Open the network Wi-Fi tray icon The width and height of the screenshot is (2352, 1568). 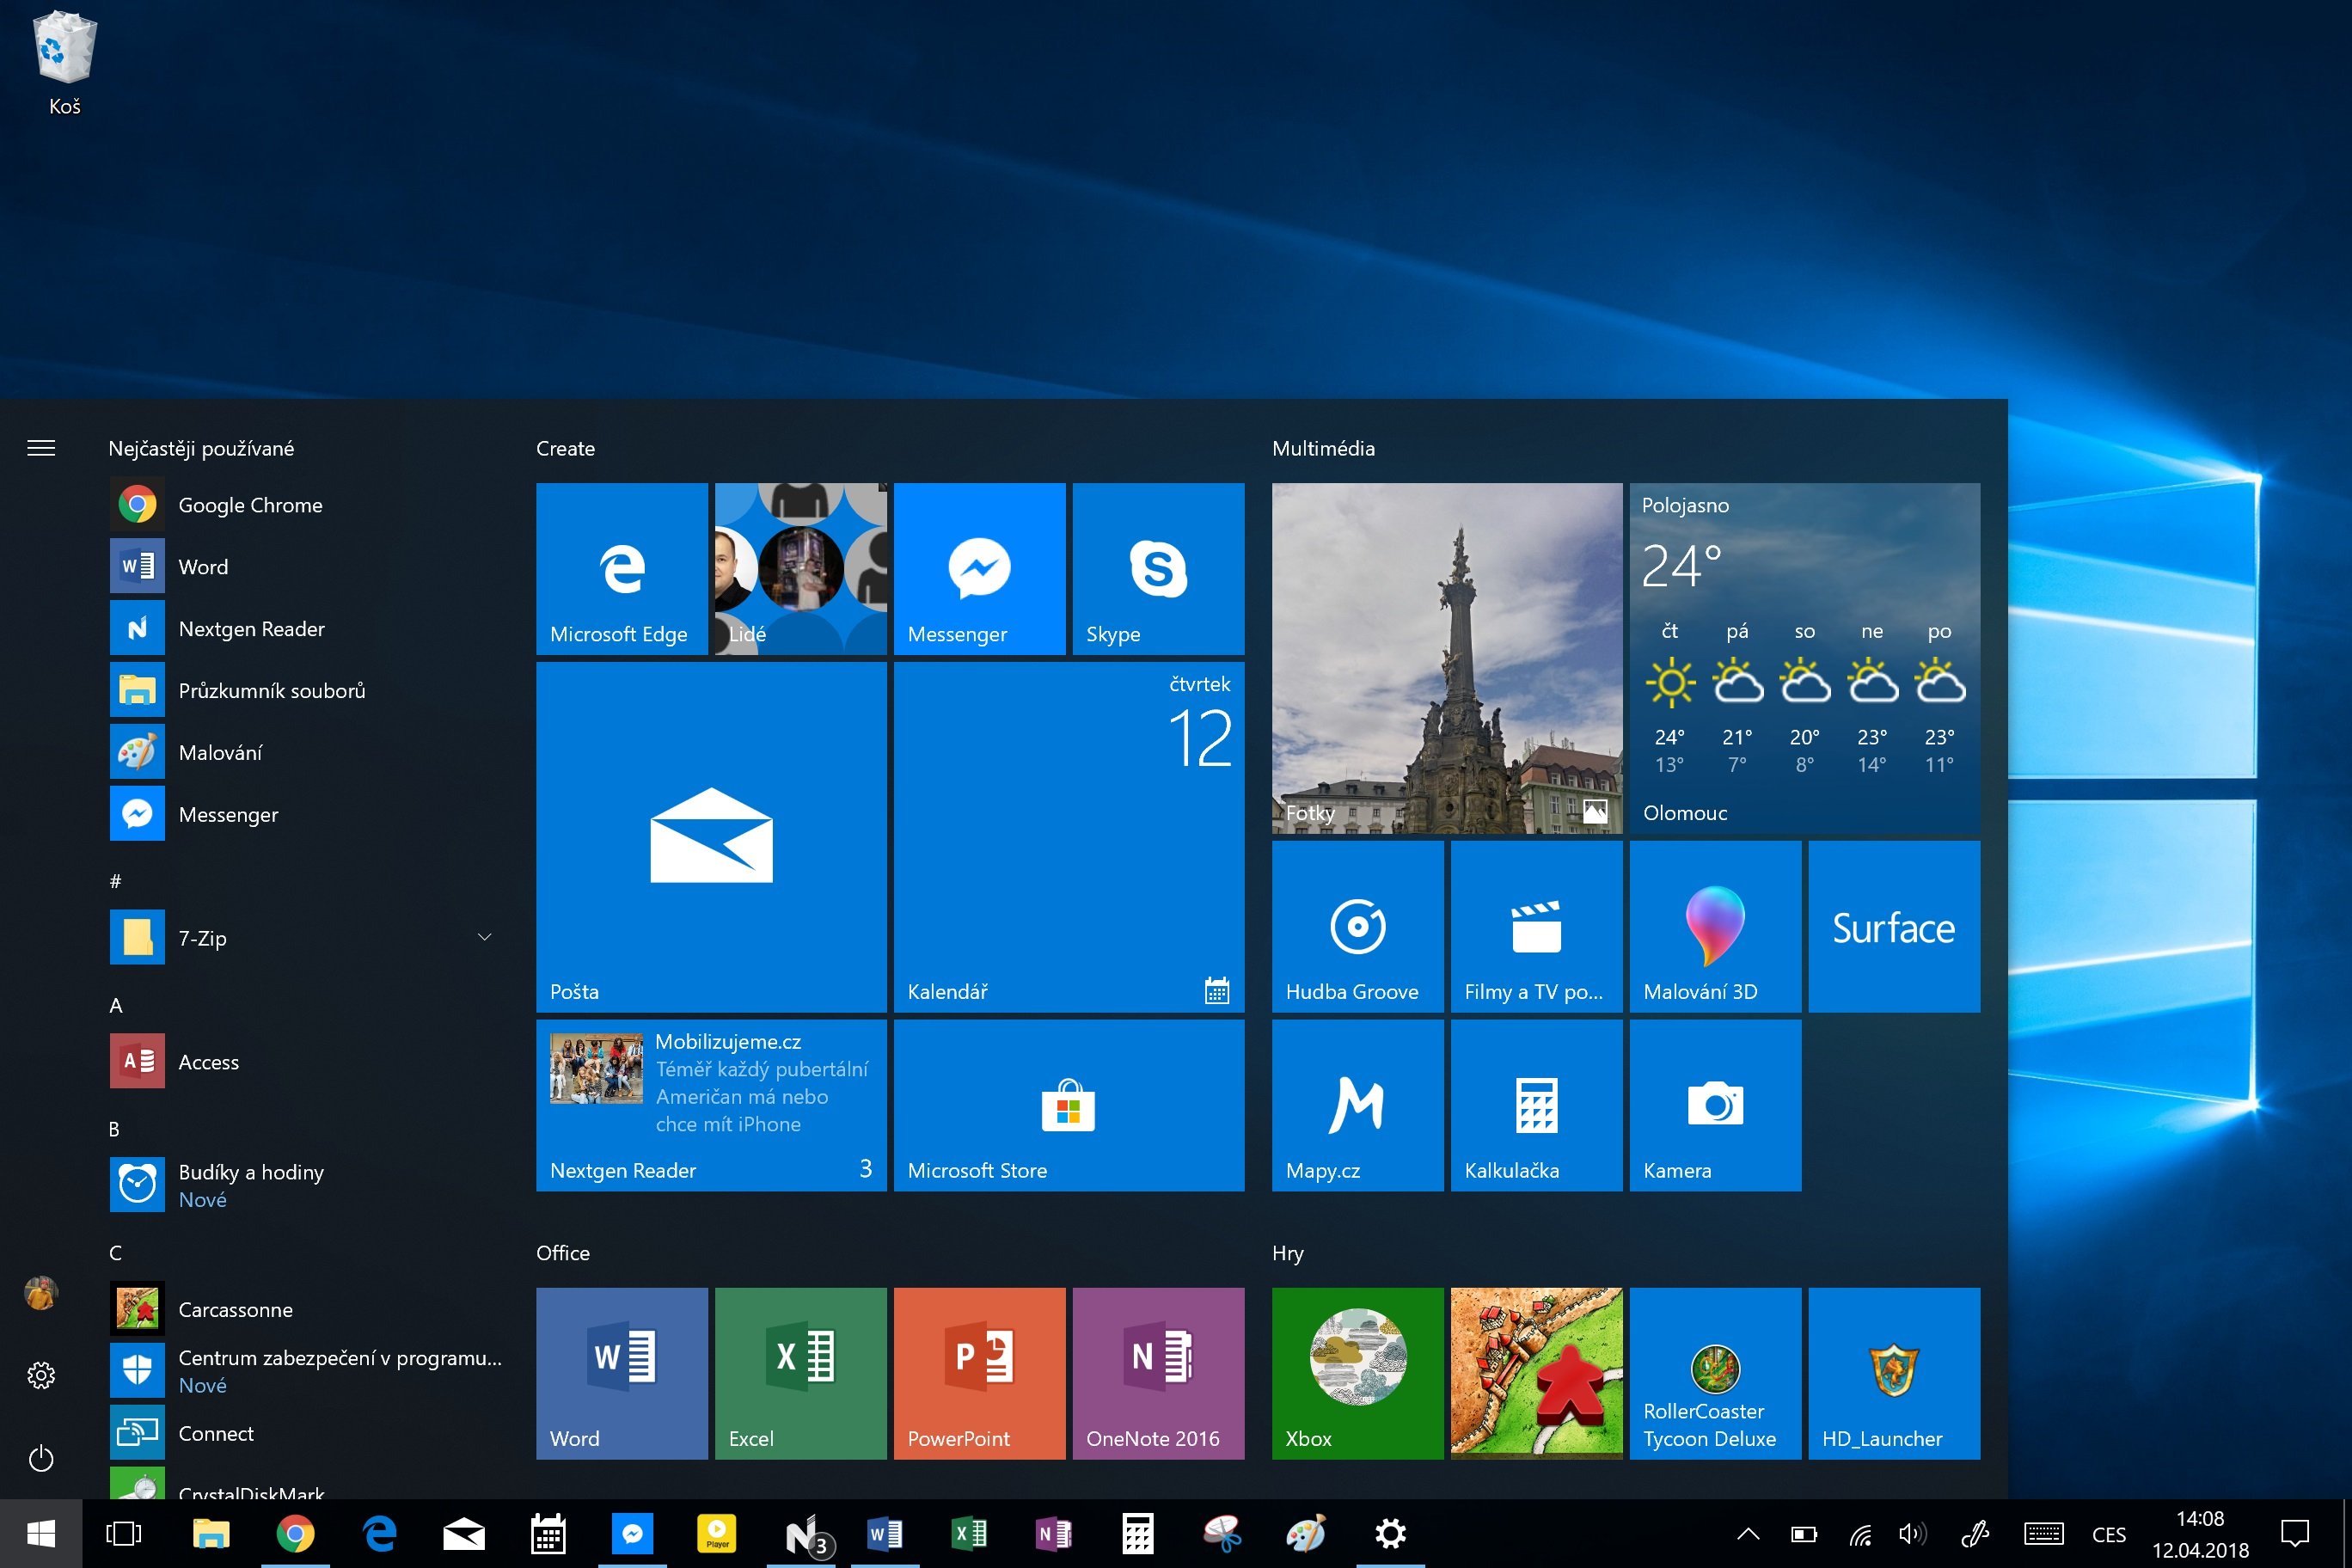click(1860, 1534)
